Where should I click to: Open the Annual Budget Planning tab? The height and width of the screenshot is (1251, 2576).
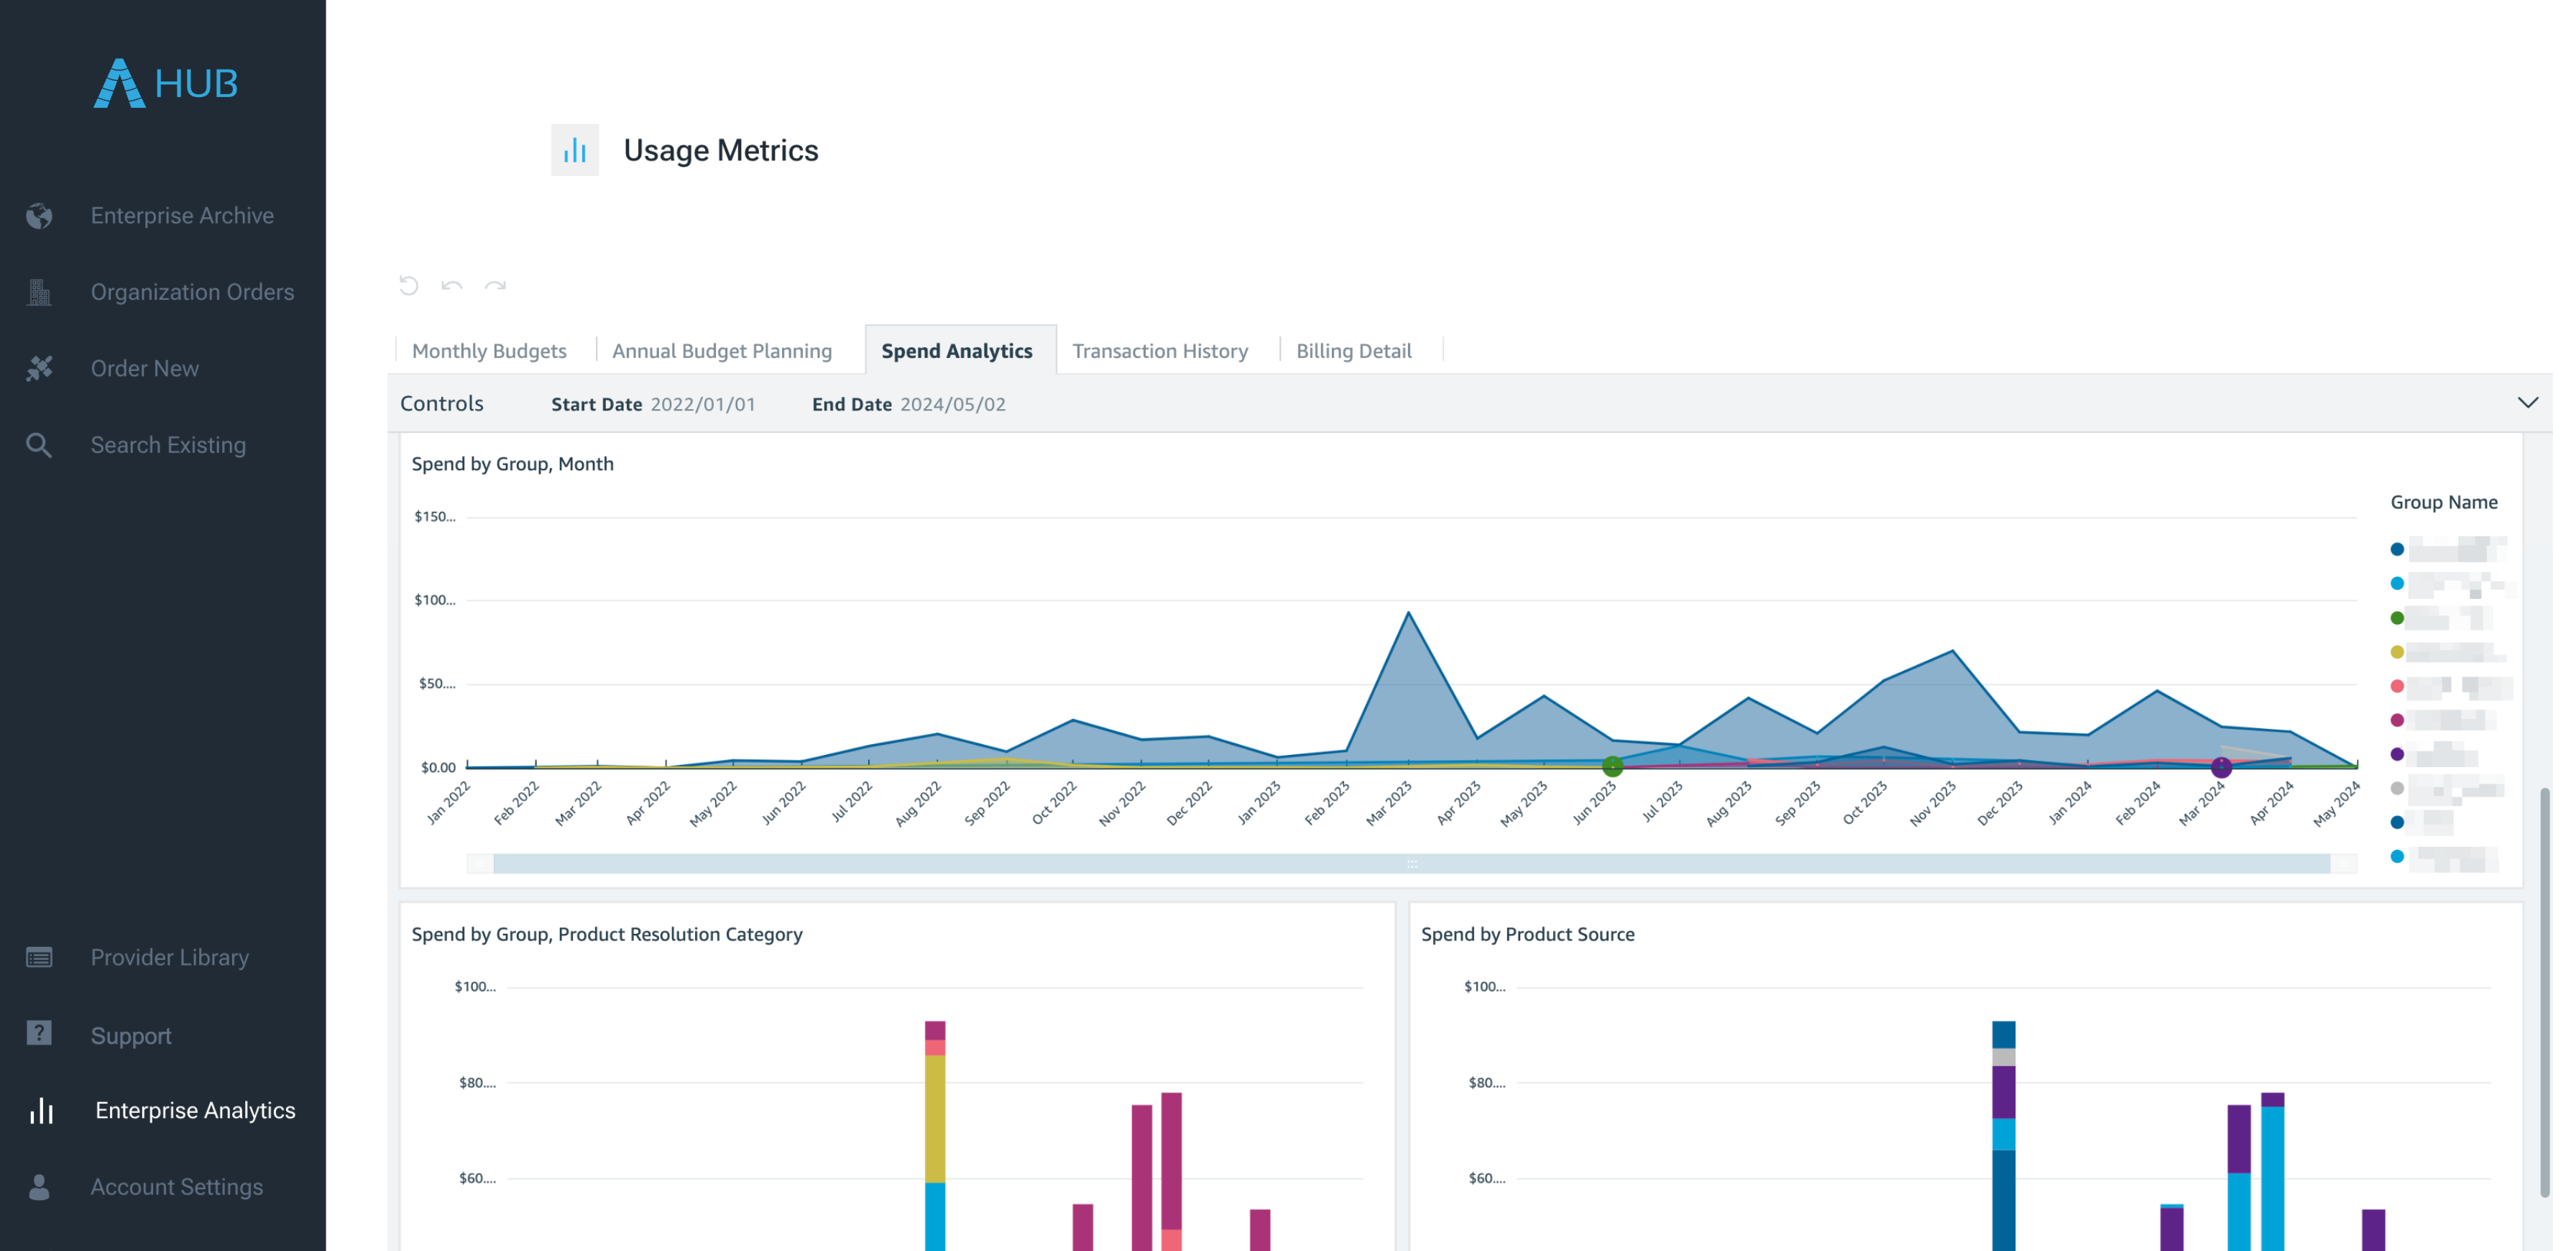click(x=722, y=350)
